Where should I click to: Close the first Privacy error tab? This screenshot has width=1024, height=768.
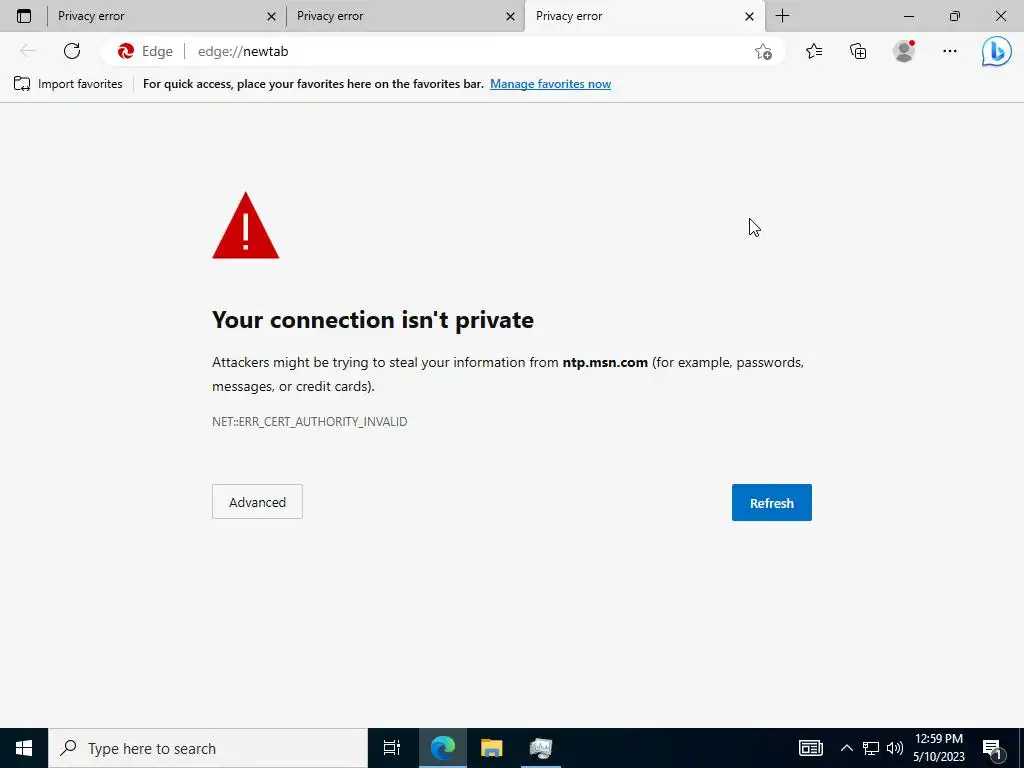point(271,16)
